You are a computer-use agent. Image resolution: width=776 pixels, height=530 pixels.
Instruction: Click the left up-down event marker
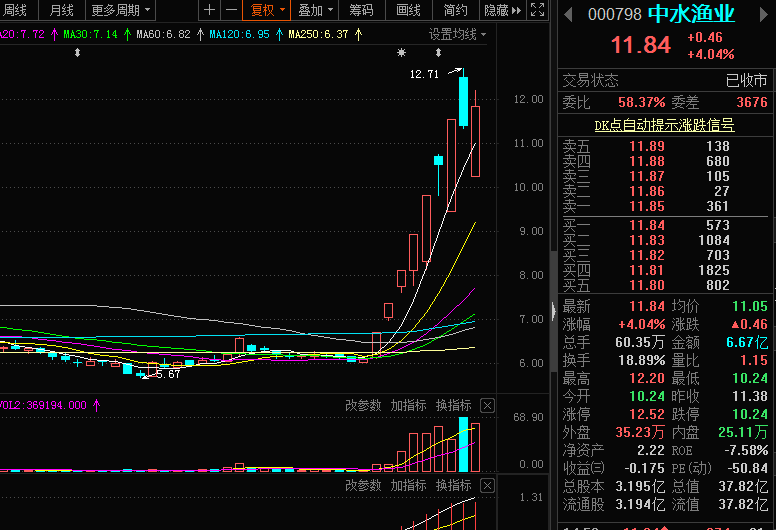point(77,52)
